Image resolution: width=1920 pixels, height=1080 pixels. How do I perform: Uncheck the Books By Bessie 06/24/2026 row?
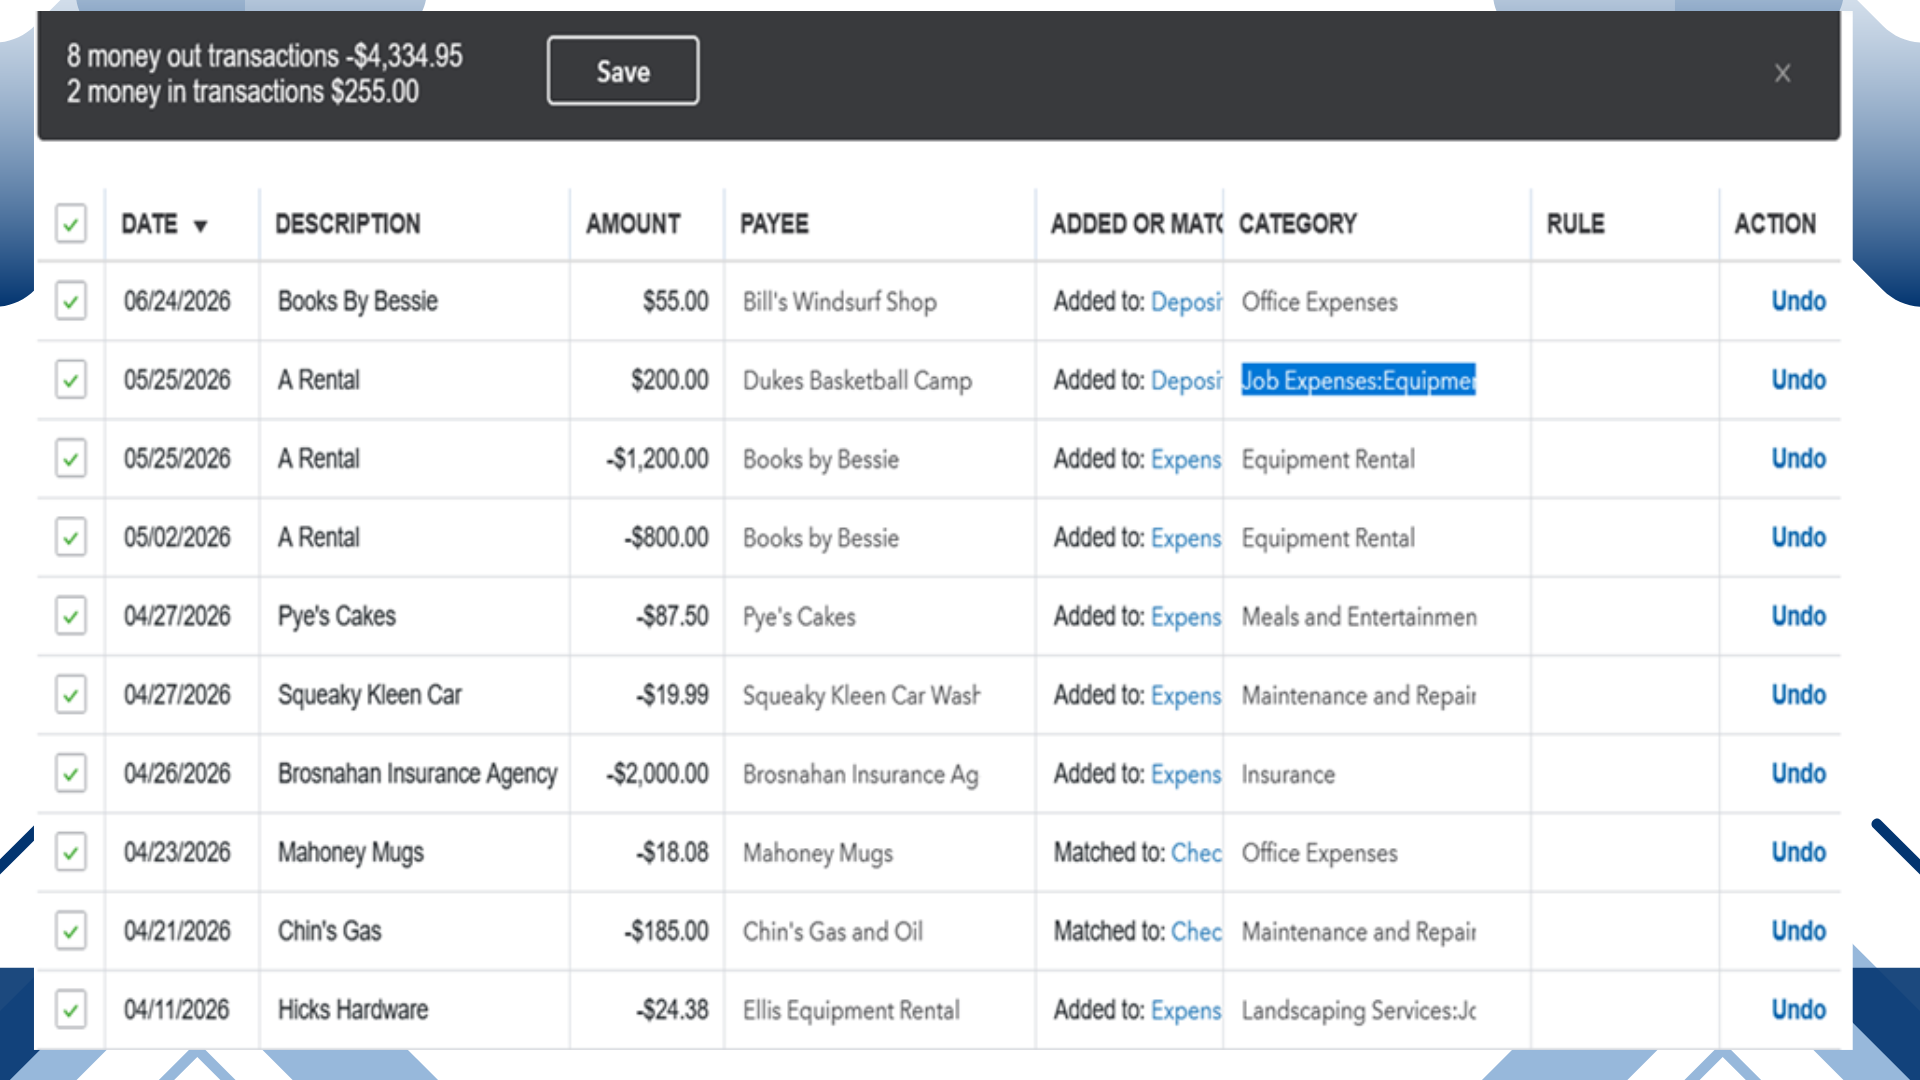click(71, 301)
